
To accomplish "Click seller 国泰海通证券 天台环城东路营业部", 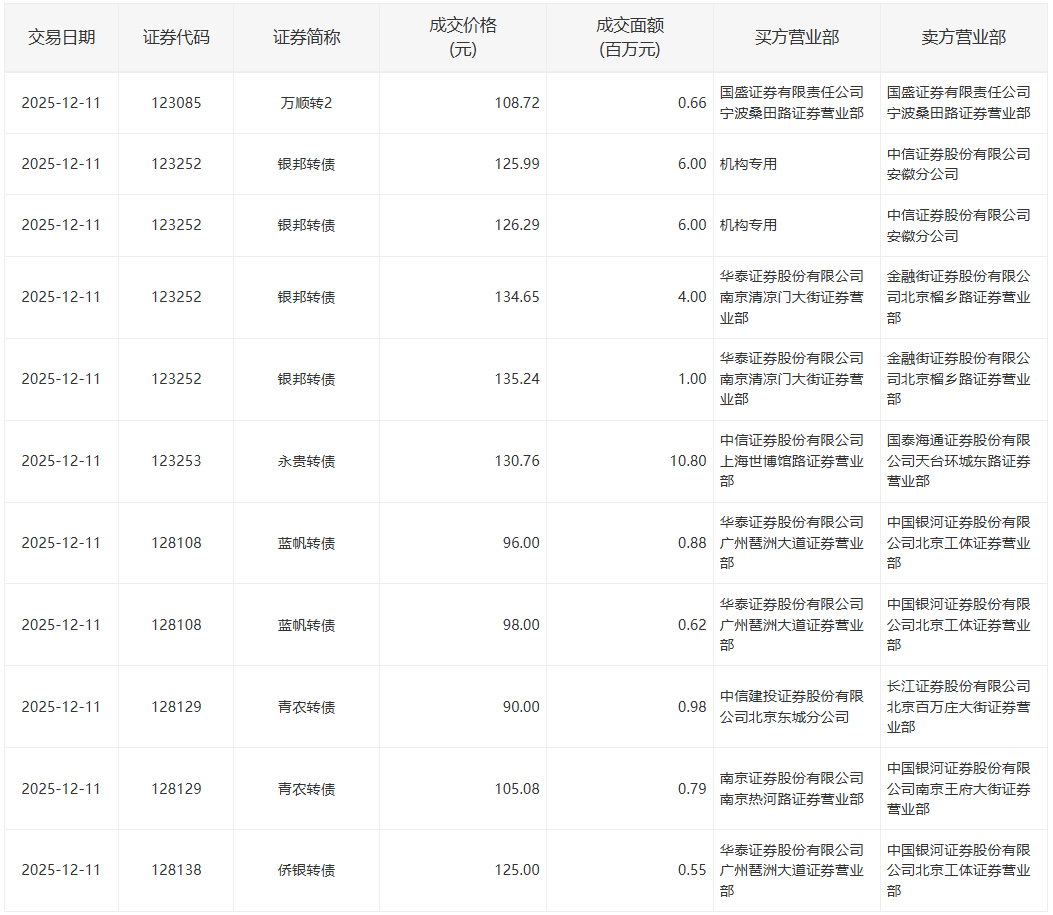I will click(958, 461).
